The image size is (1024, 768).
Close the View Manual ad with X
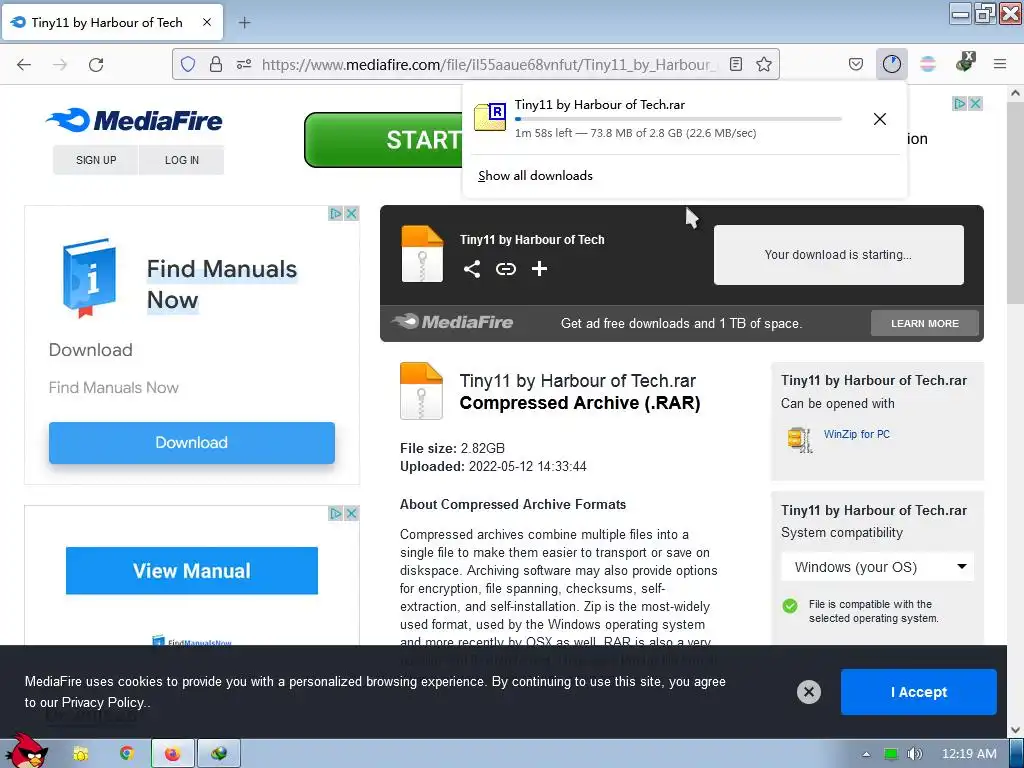tap(351, 513)
